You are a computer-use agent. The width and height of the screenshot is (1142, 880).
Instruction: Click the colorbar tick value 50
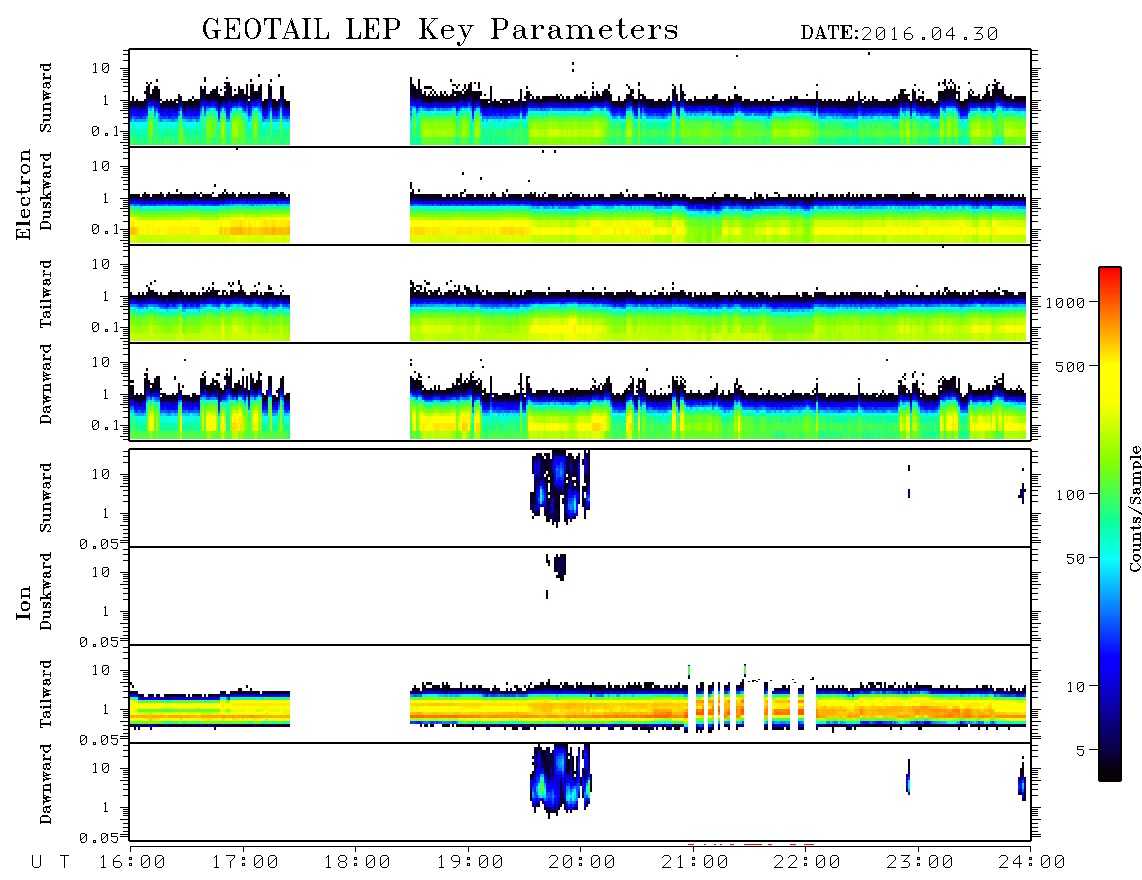point(1074,559)
